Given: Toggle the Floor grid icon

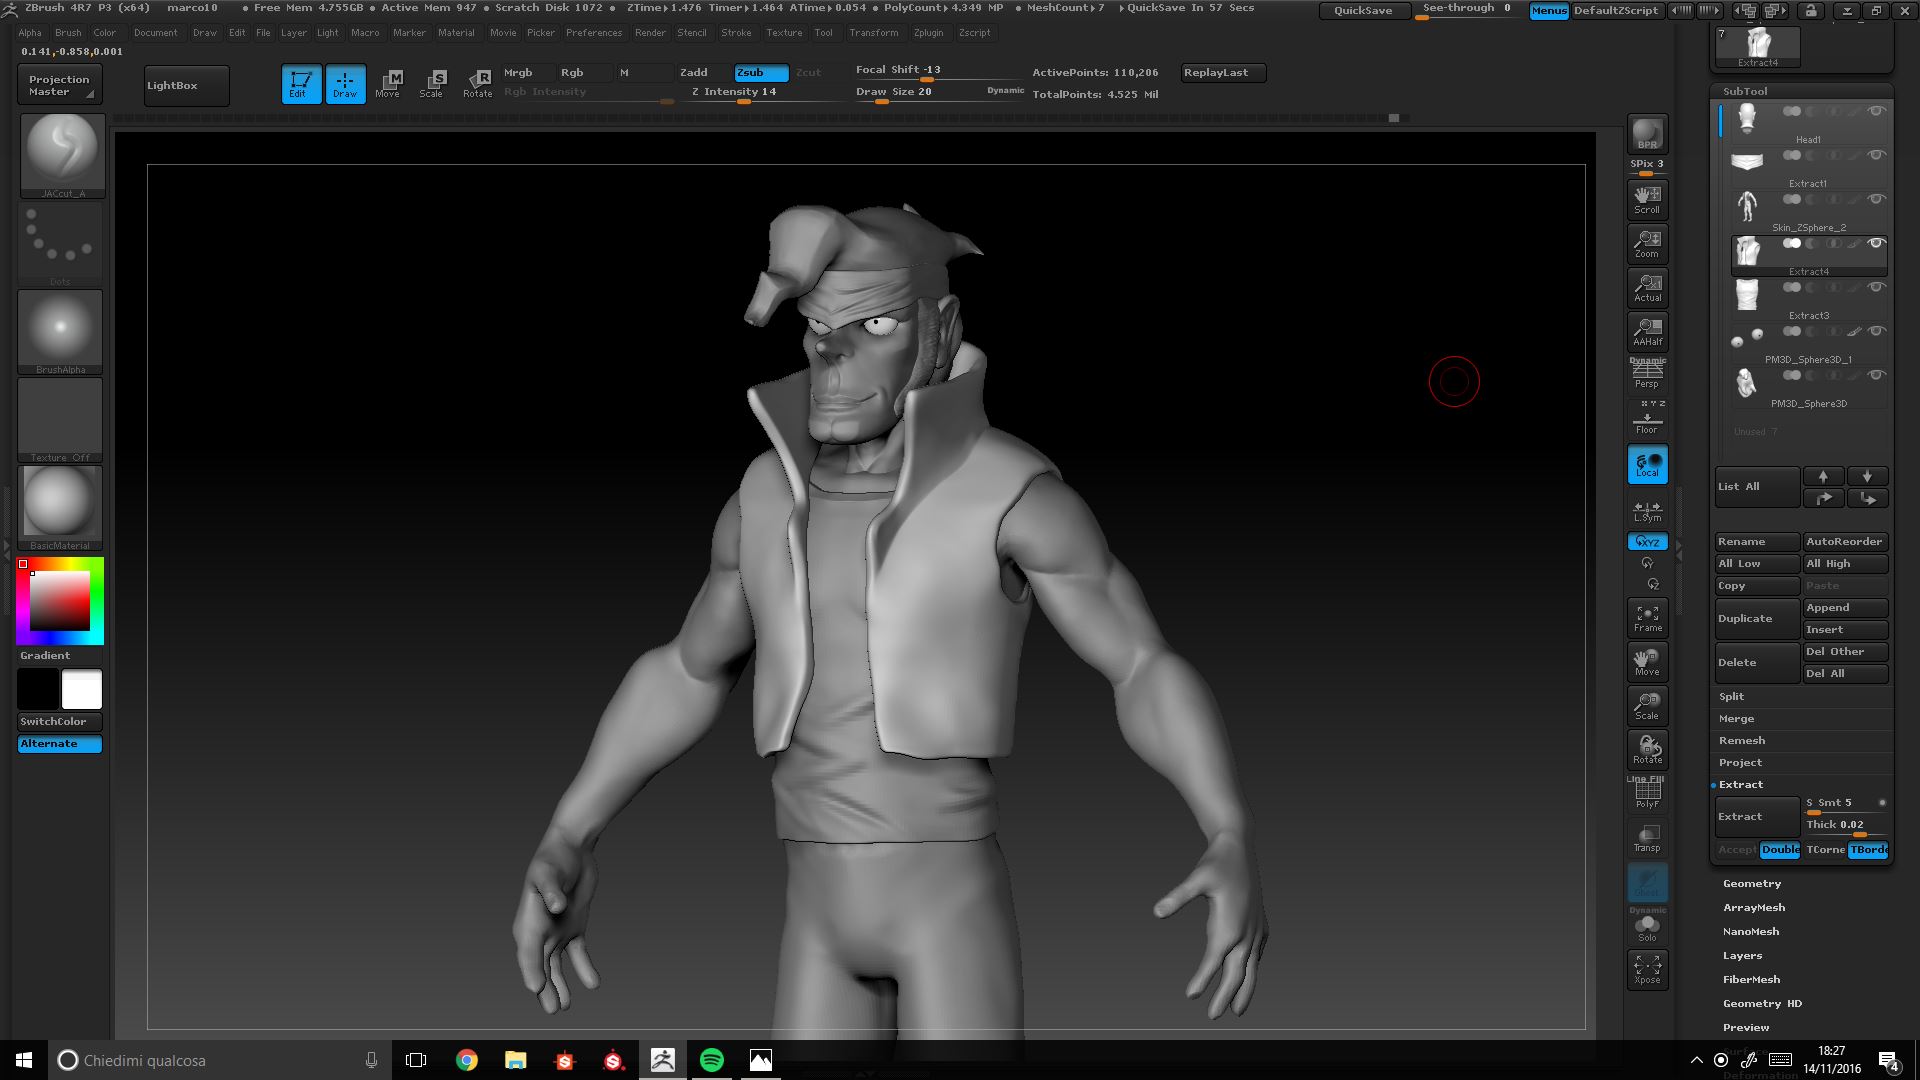Looking at the screenshot, I should [1647, 419].
